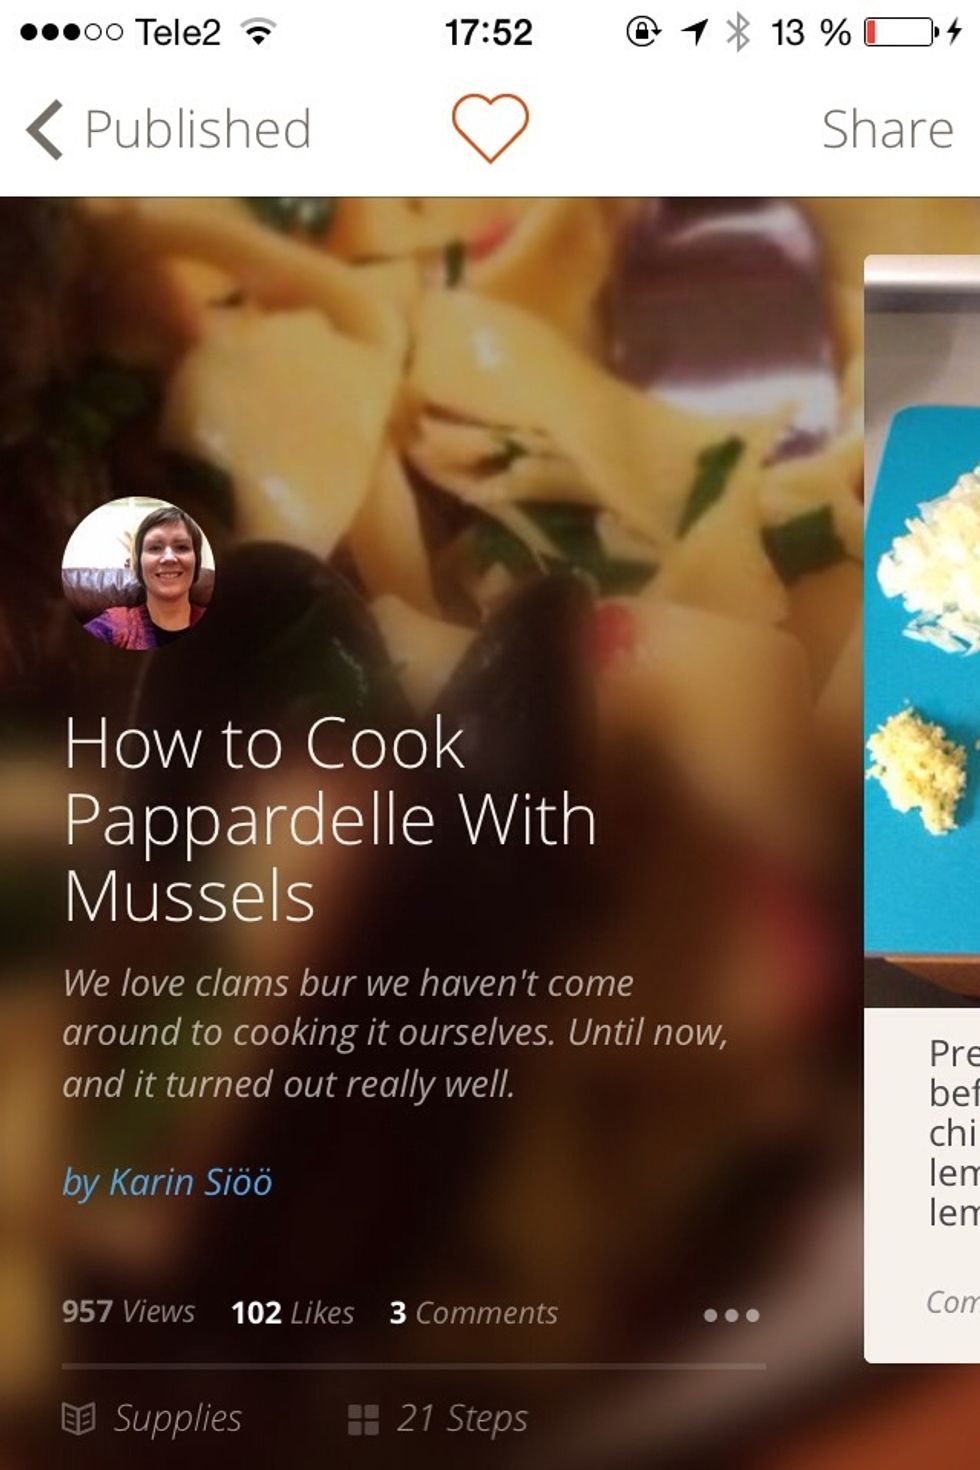Tap the battery icon in status bar
The image size is (980, 1470).
tap(901, 32)
